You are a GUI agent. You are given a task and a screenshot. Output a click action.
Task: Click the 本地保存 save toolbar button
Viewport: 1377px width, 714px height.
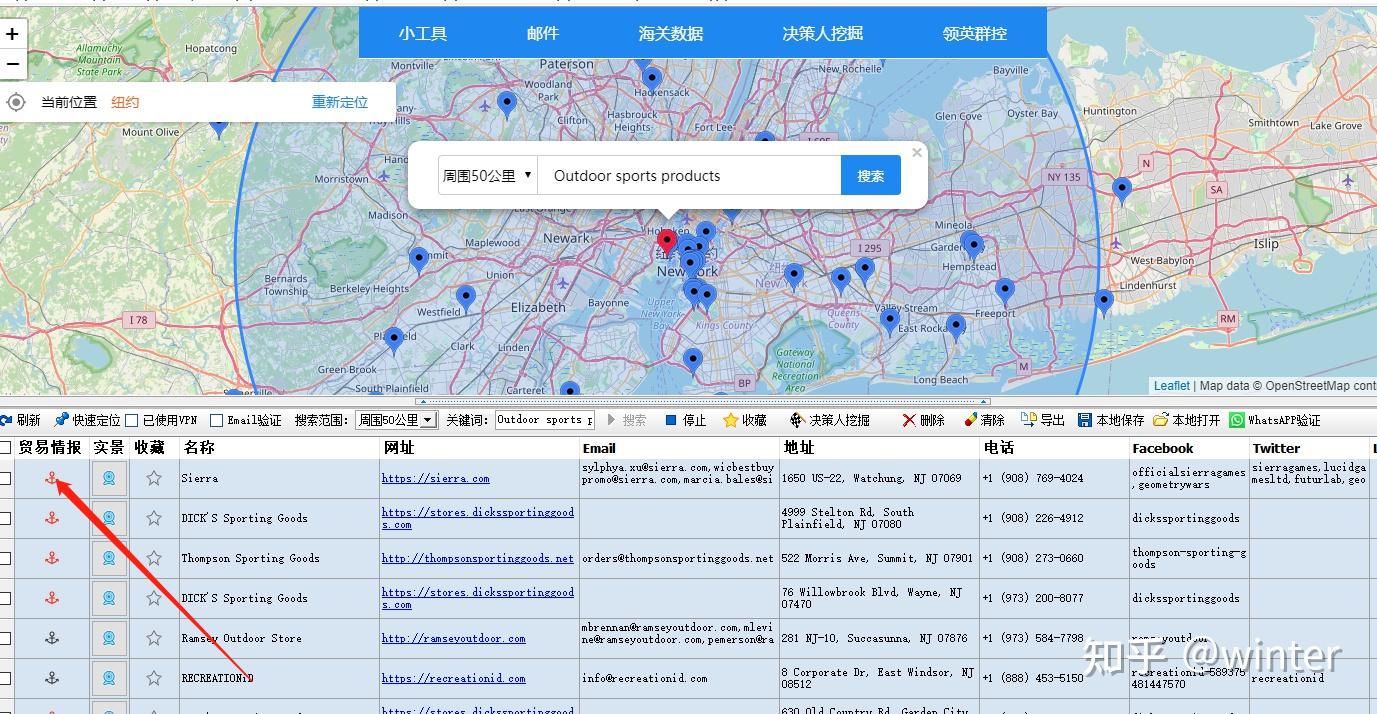coord(1111,420)
